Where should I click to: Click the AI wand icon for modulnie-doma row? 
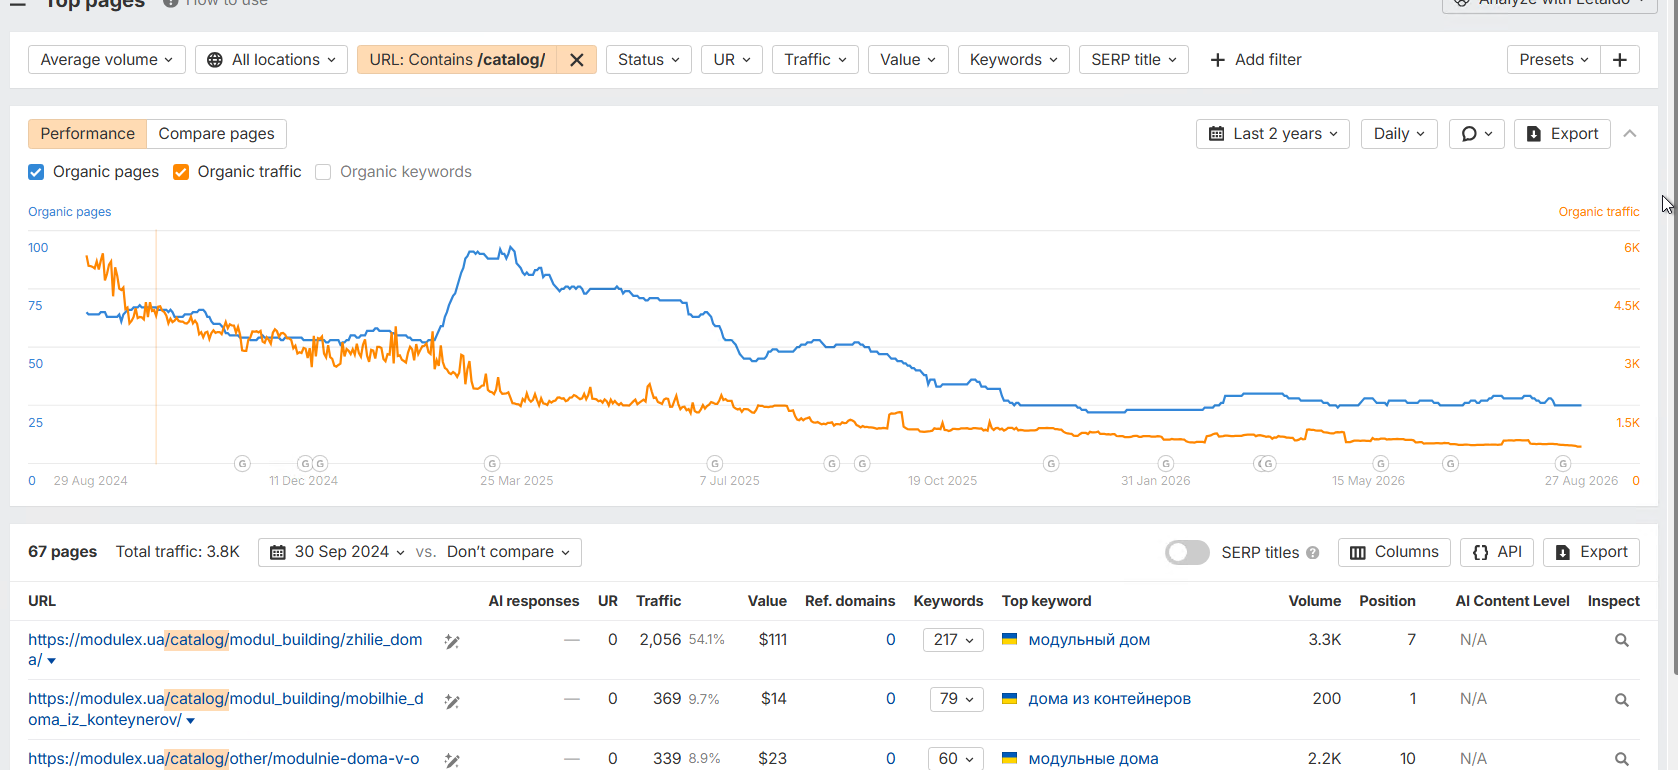[452, 760]
